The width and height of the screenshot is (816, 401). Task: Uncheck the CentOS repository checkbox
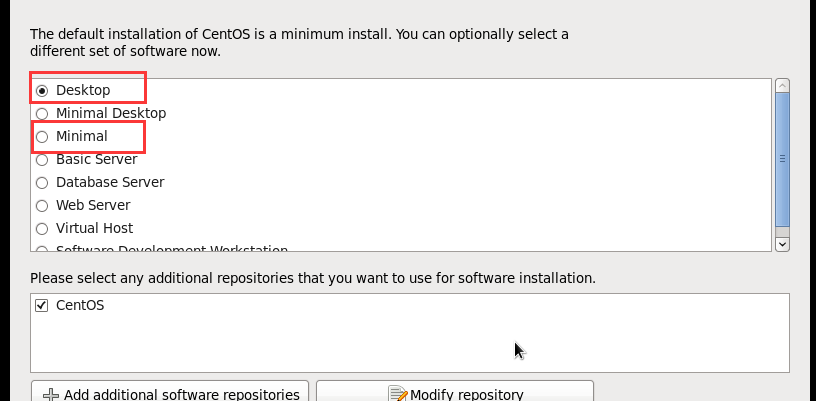pyautogui.click(x=42, y=306)
